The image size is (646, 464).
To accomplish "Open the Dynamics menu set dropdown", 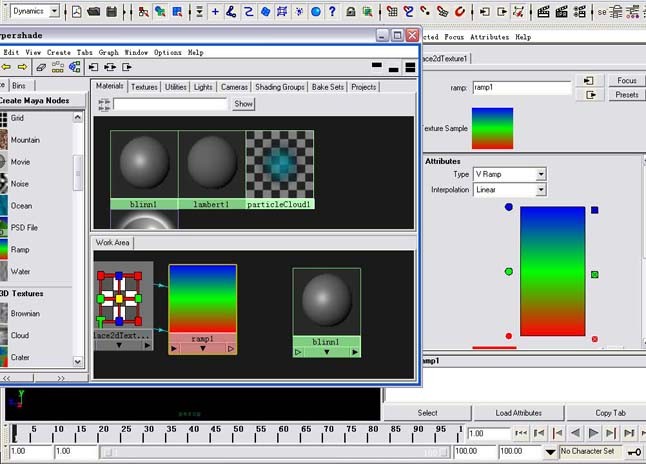I will [54, 11].
